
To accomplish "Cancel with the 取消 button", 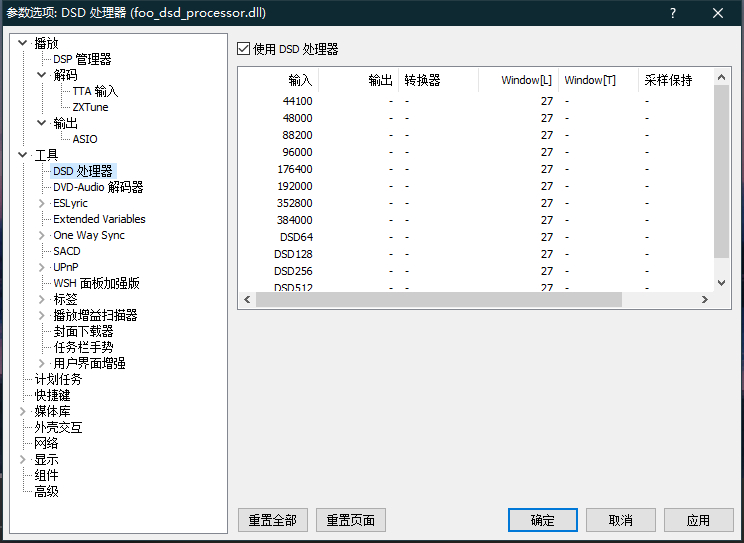I will point(621,520).
